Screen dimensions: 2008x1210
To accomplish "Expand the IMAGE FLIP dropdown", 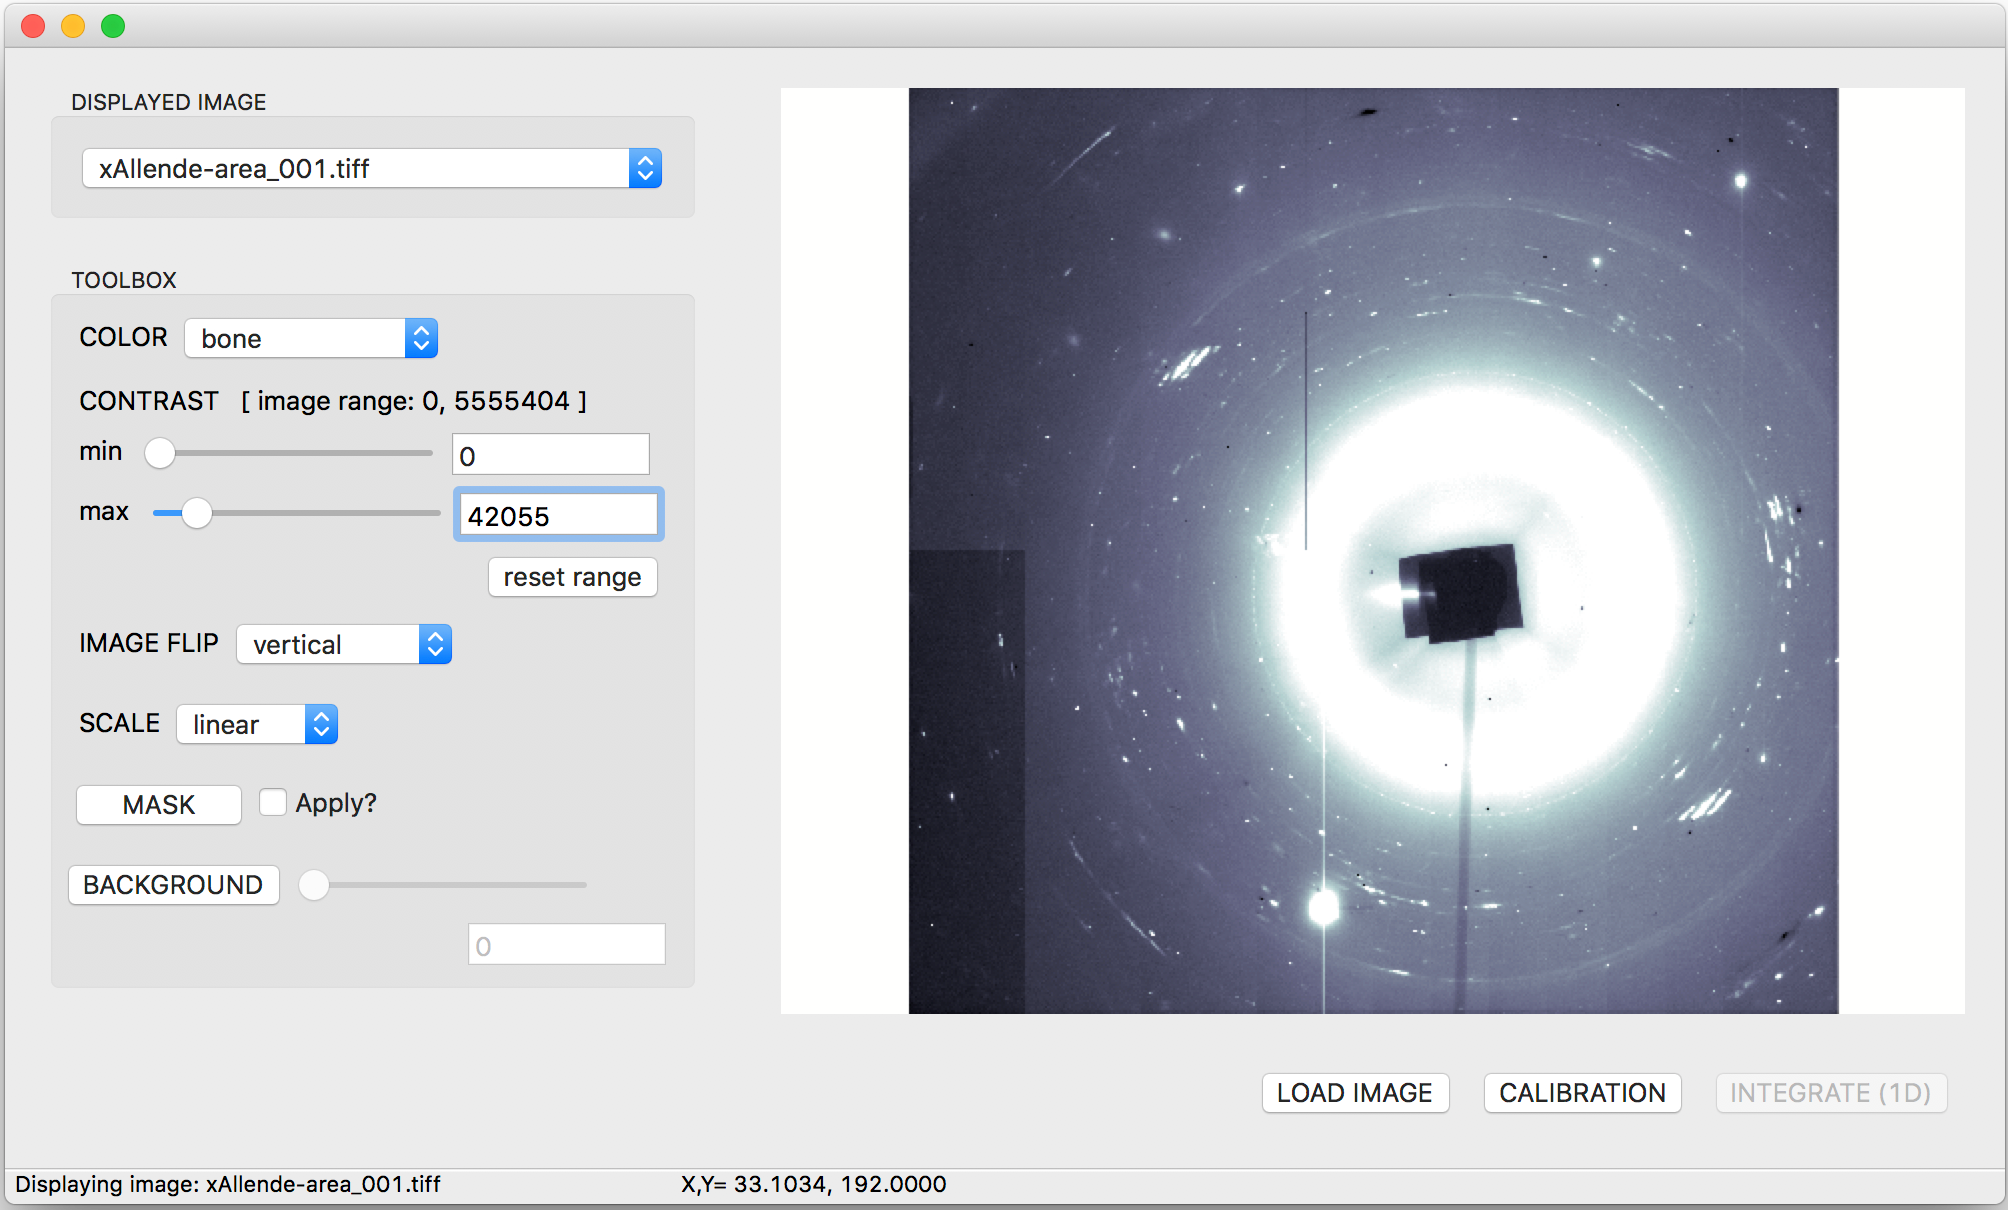I will 344,644.
